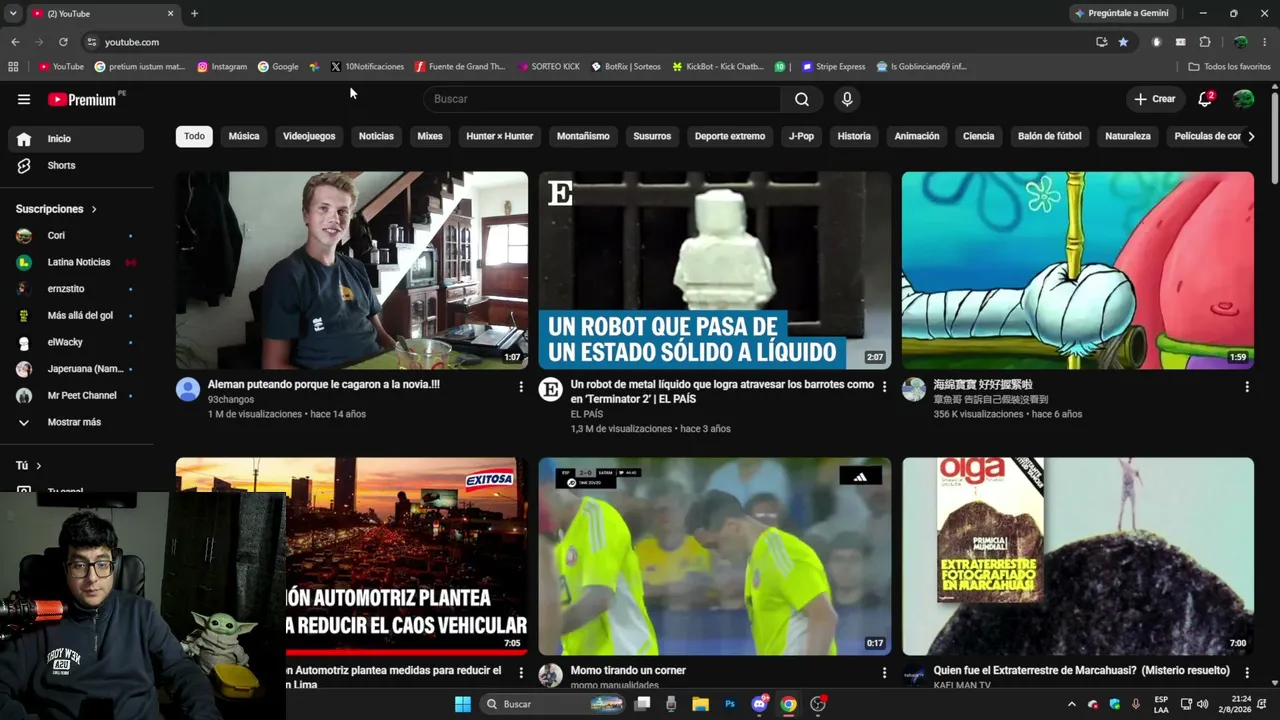The width and height of the screenshot is (1280, 720).
Task: Expand the 'Suscripciones' section chevron
Action: coord(94,209)
